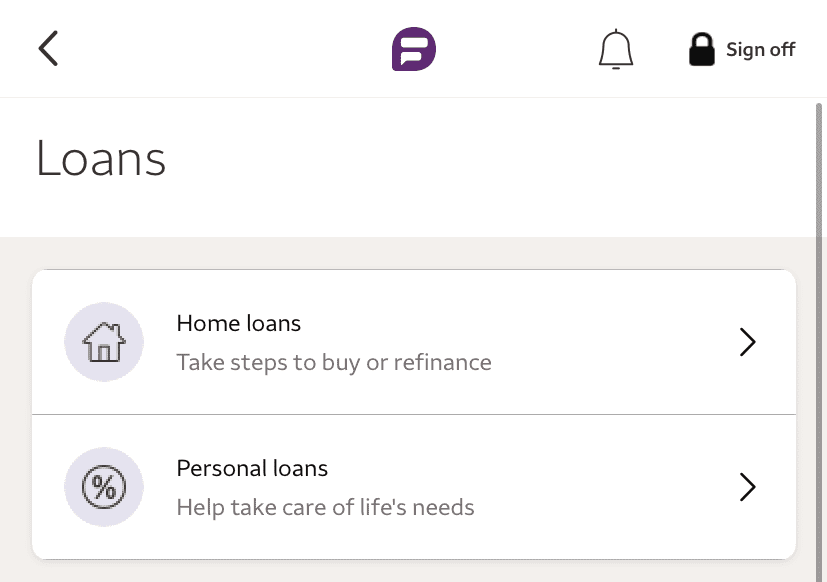827x582 pixels.
Task: Tap the purple bank logo in the header
Action: point(413,48)
